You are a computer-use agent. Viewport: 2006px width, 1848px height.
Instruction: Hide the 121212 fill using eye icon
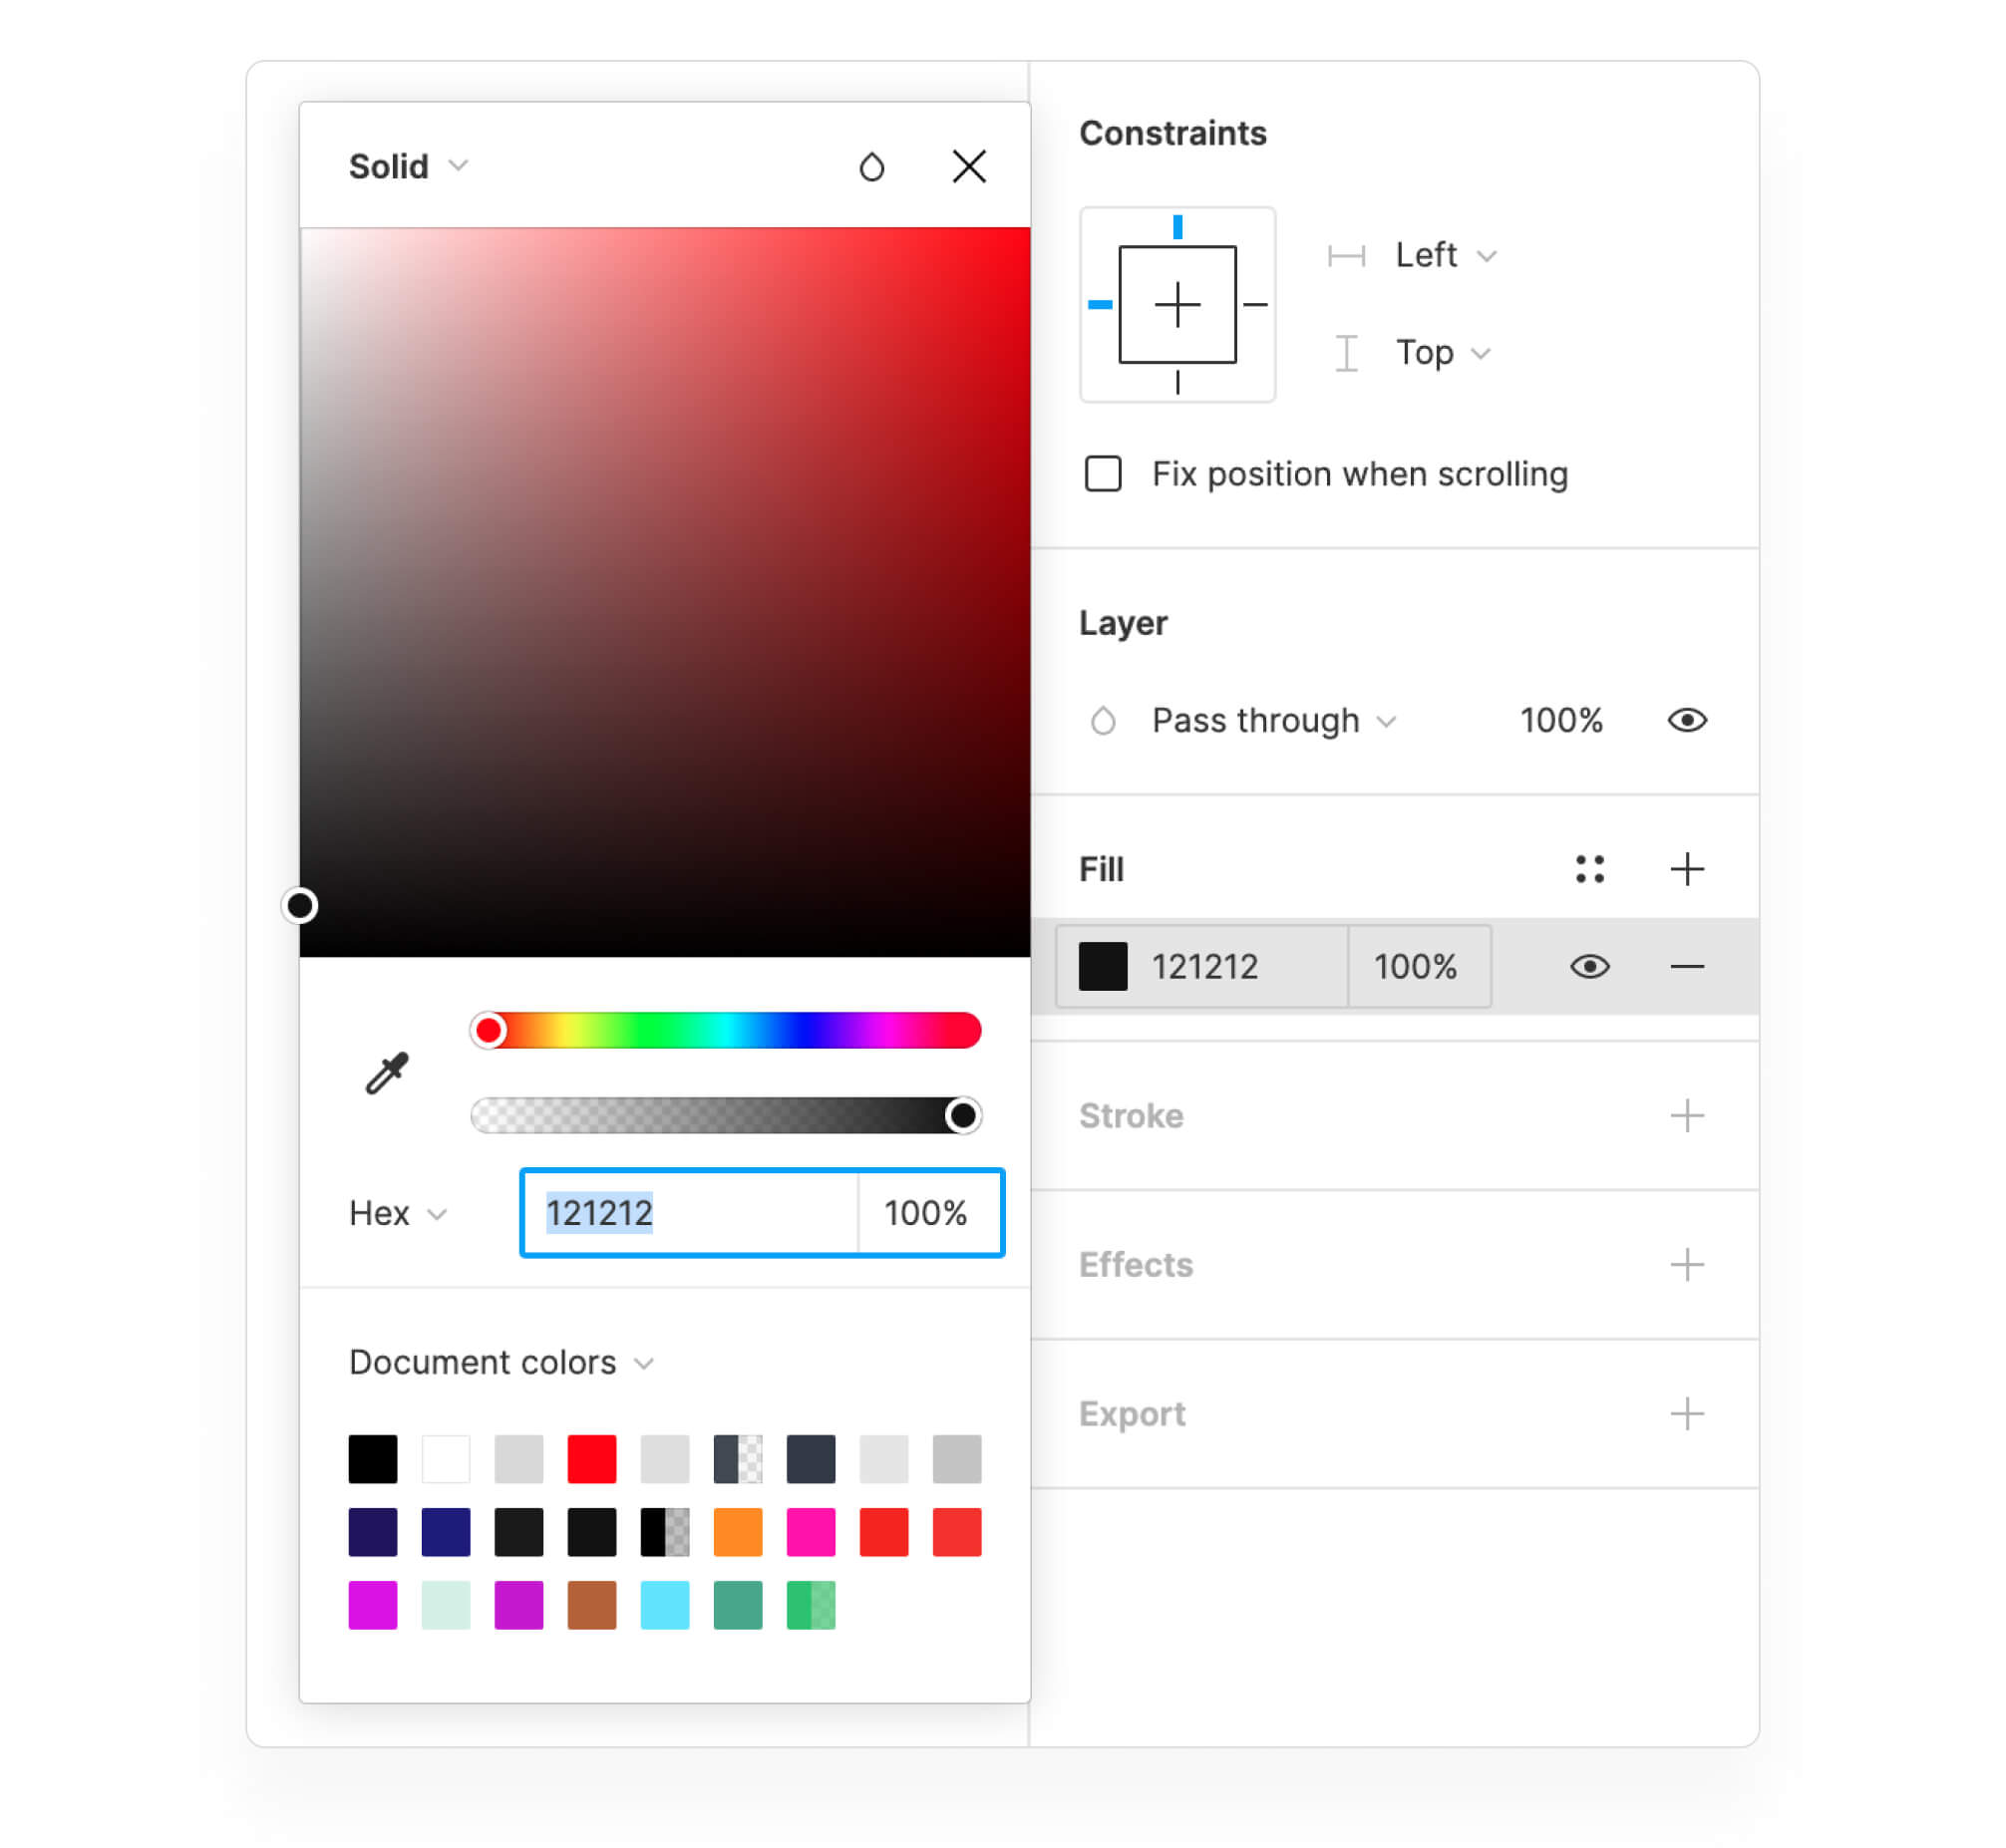pos(1590,967)
